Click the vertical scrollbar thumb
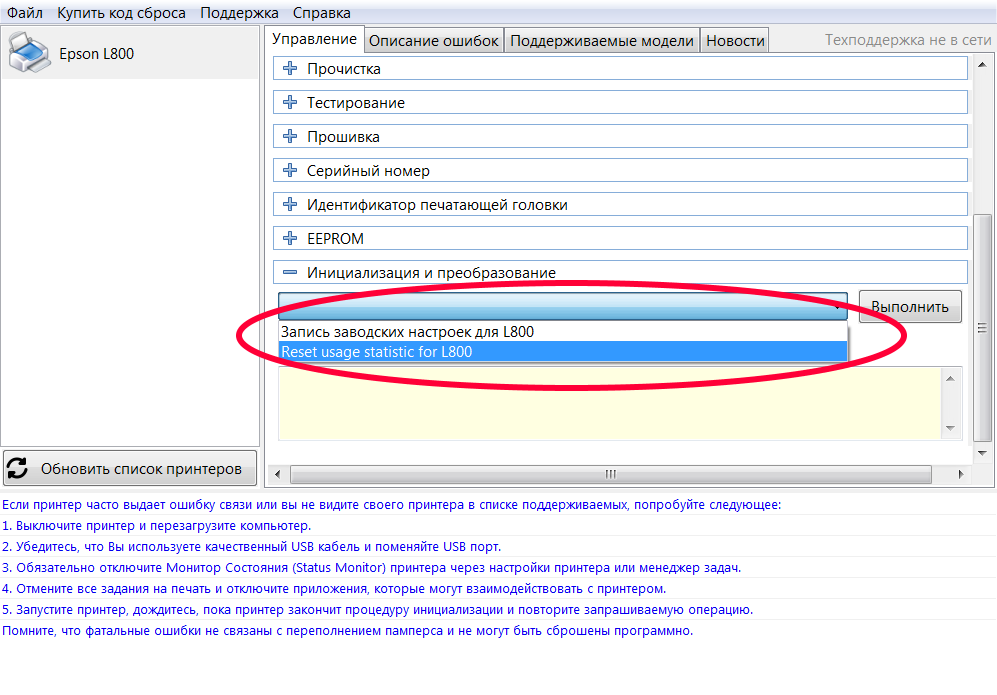Screen dimensions: 997x695 pyautogui.click(x=982, y=327)
